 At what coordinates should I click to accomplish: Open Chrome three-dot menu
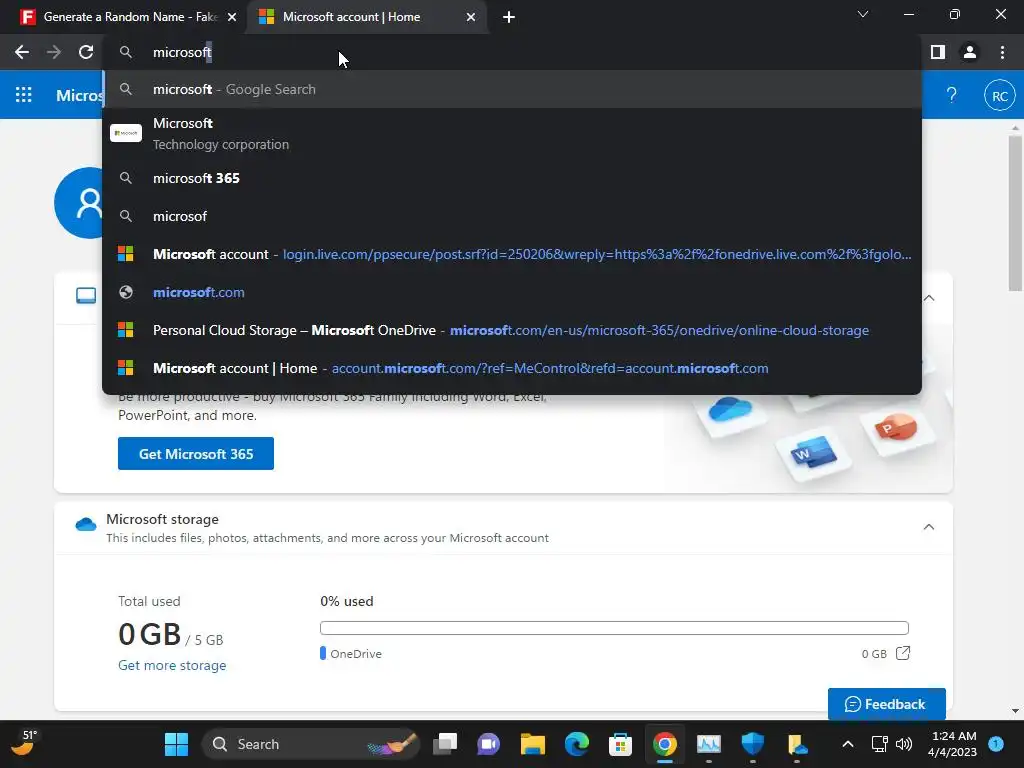tap(1002, 52)
